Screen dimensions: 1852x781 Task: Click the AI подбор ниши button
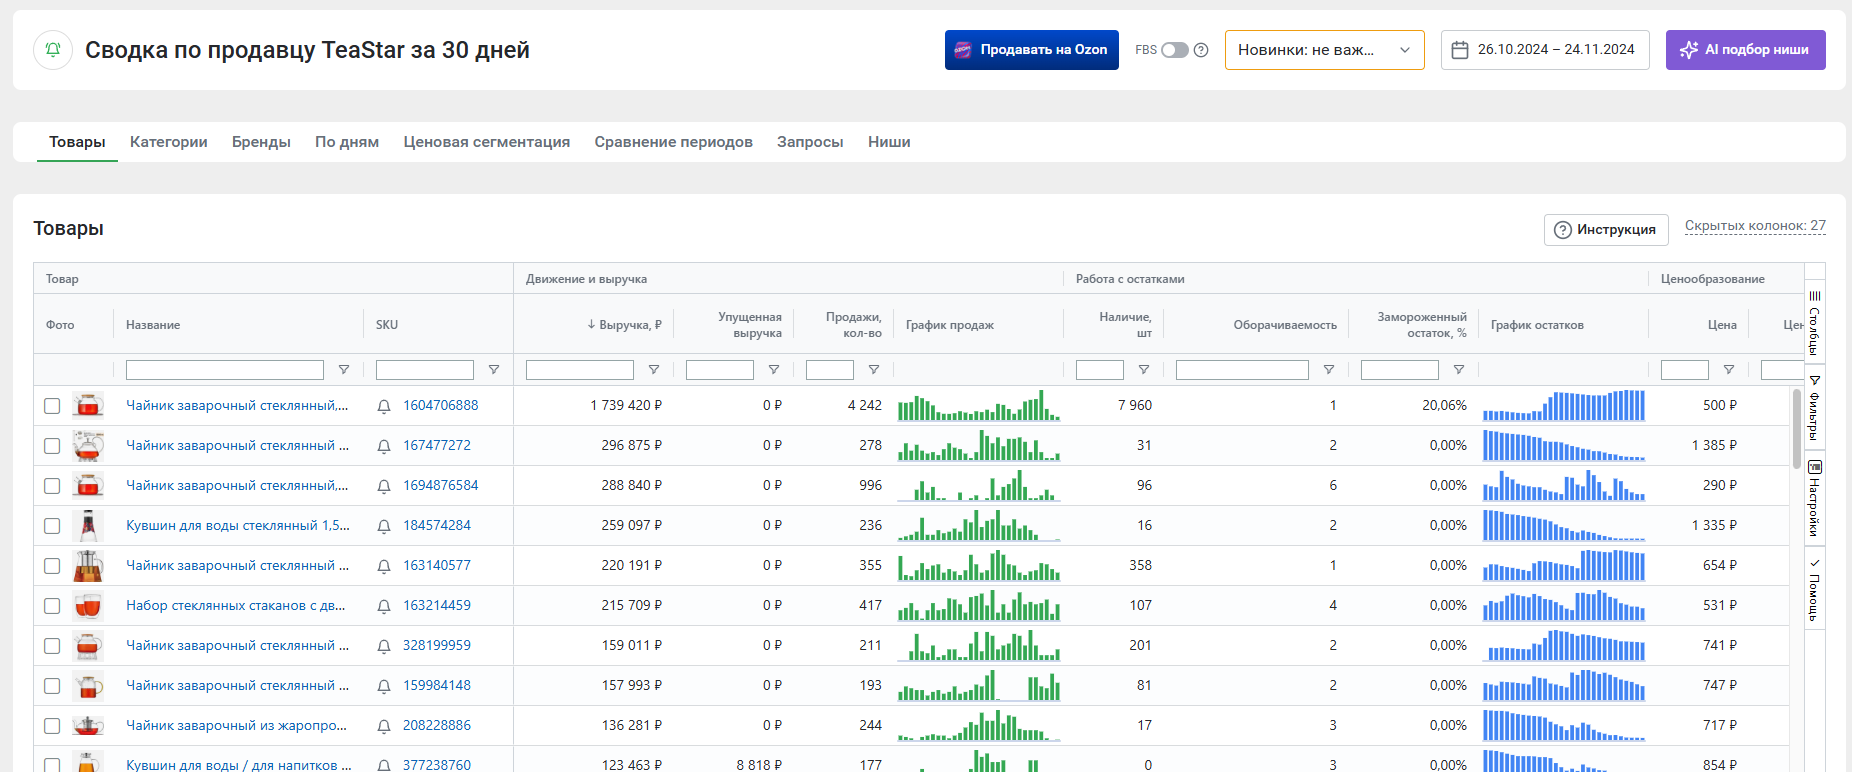pyautogui.click(x=1745, y=50)
